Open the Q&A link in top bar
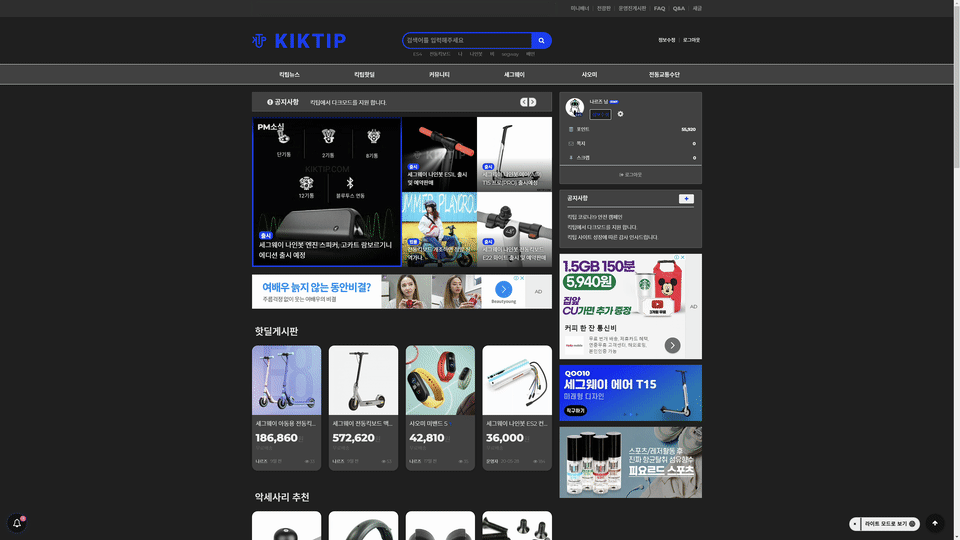 [679, 9]
